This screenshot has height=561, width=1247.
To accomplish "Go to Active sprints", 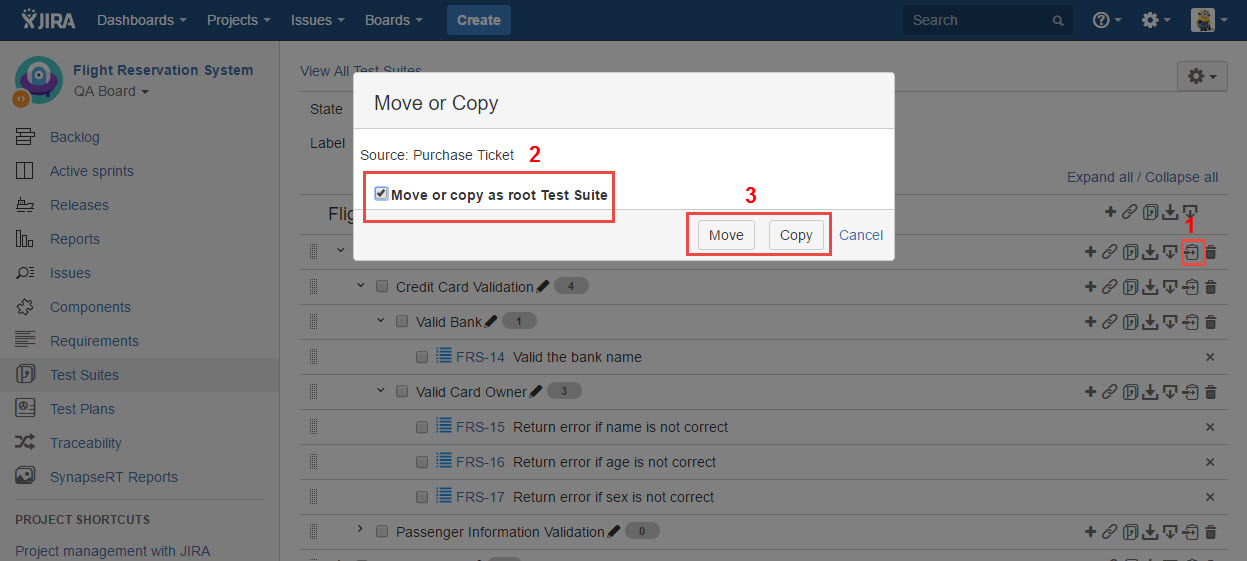I will pos(92,171).
